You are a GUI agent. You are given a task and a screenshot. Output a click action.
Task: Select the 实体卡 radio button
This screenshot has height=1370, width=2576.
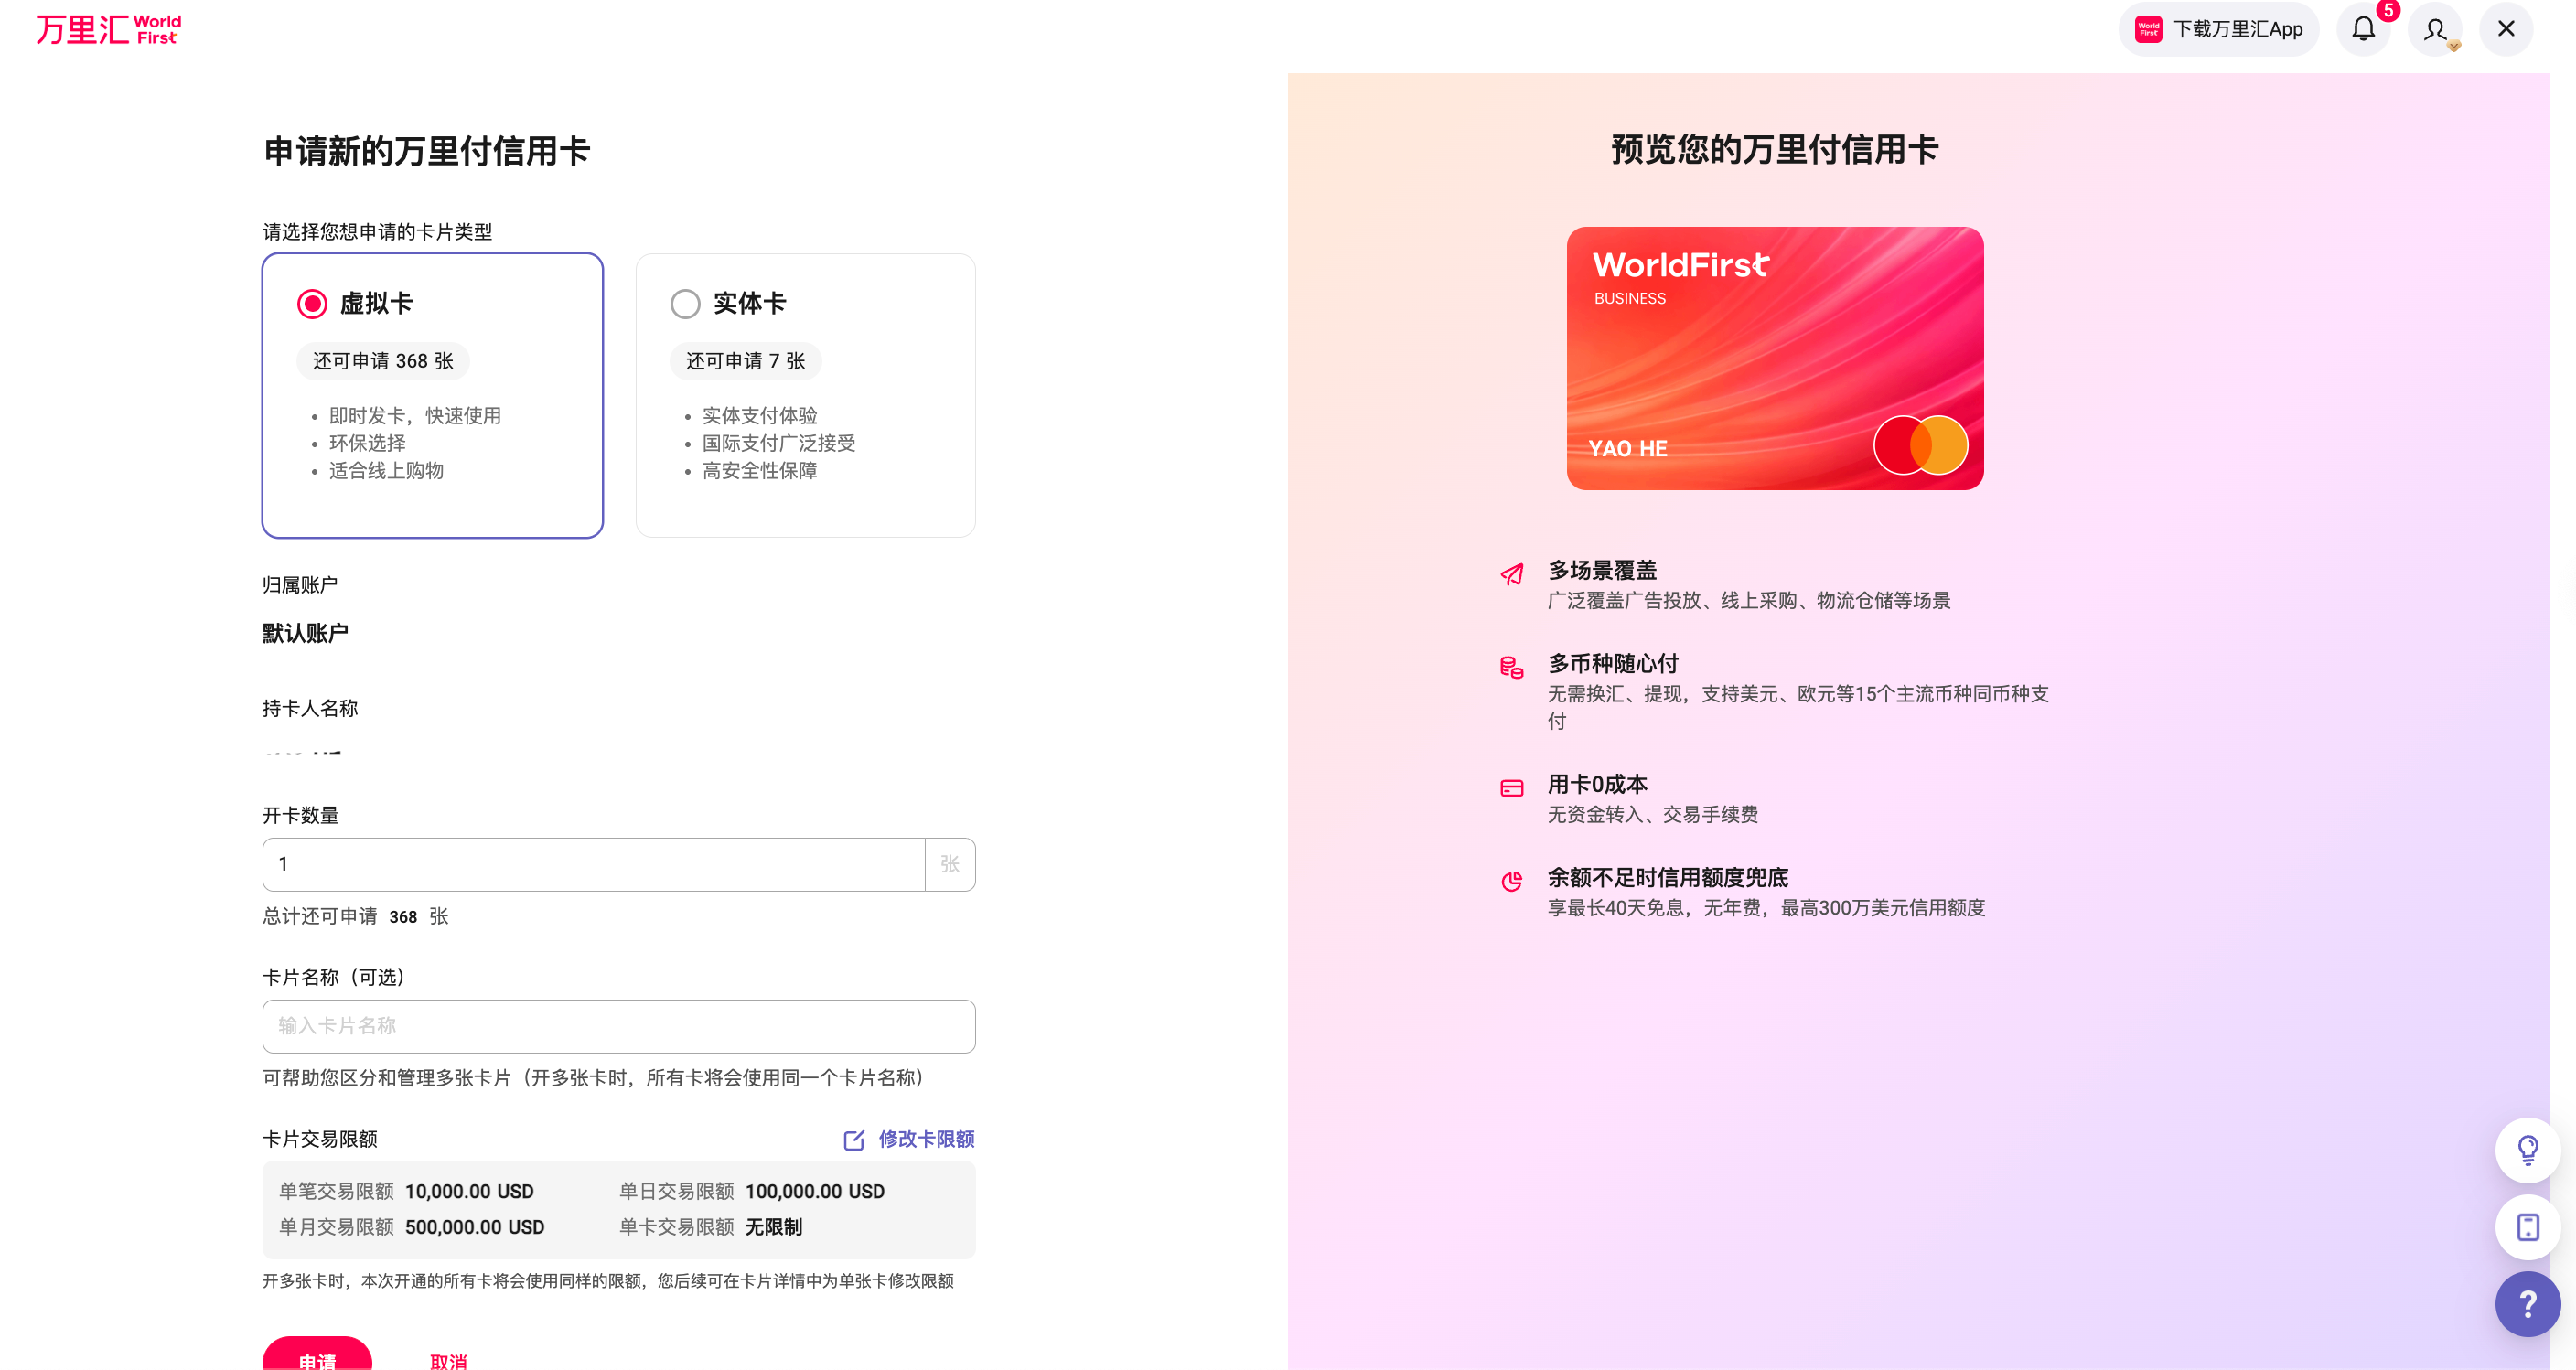(x=685, y=304)
